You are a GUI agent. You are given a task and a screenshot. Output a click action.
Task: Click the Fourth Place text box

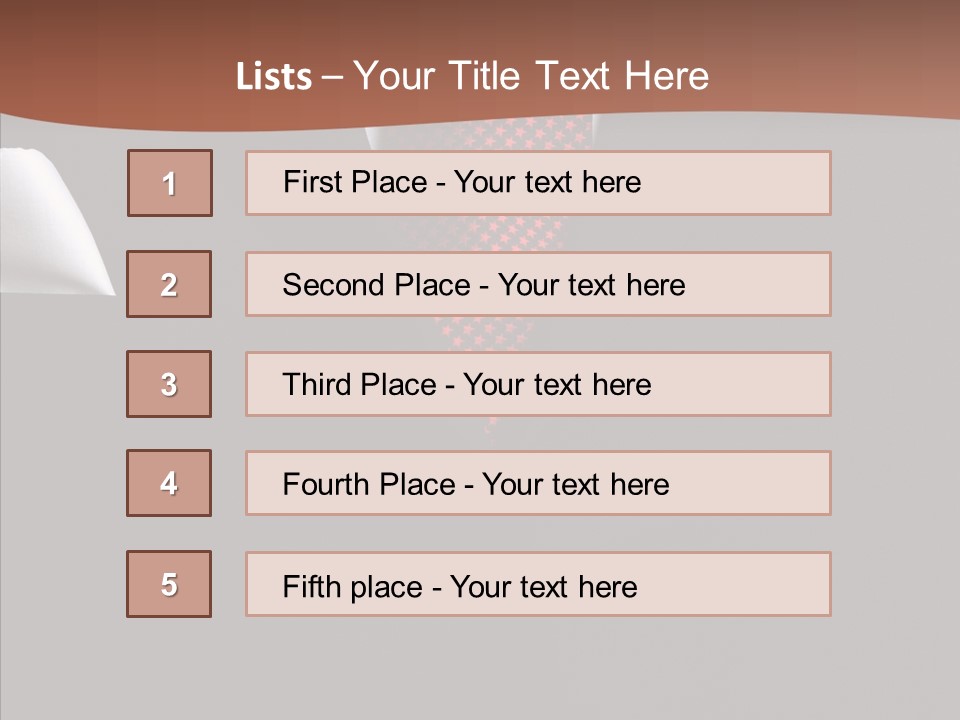tap(538, 483)
